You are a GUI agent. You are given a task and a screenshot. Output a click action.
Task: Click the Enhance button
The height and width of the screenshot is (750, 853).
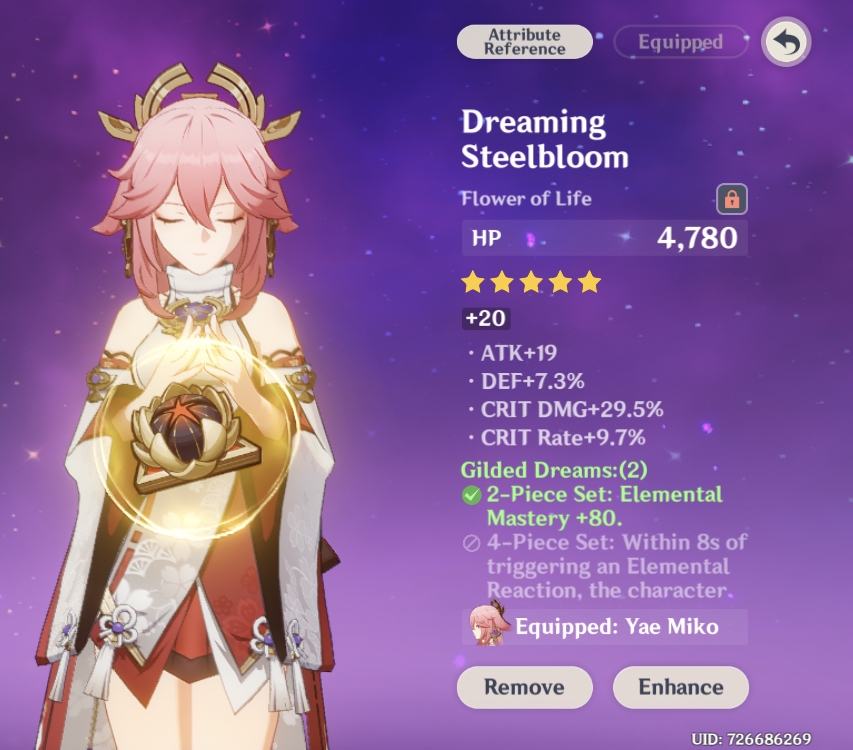[x=681, y=687]
